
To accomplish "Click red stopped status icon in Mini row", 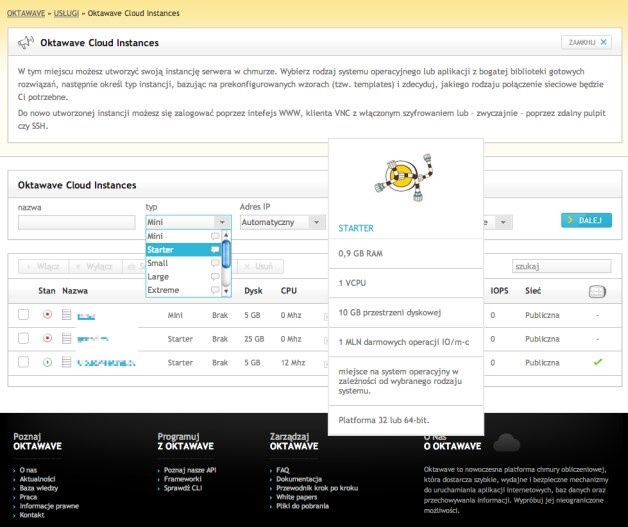I will point(47,314).
